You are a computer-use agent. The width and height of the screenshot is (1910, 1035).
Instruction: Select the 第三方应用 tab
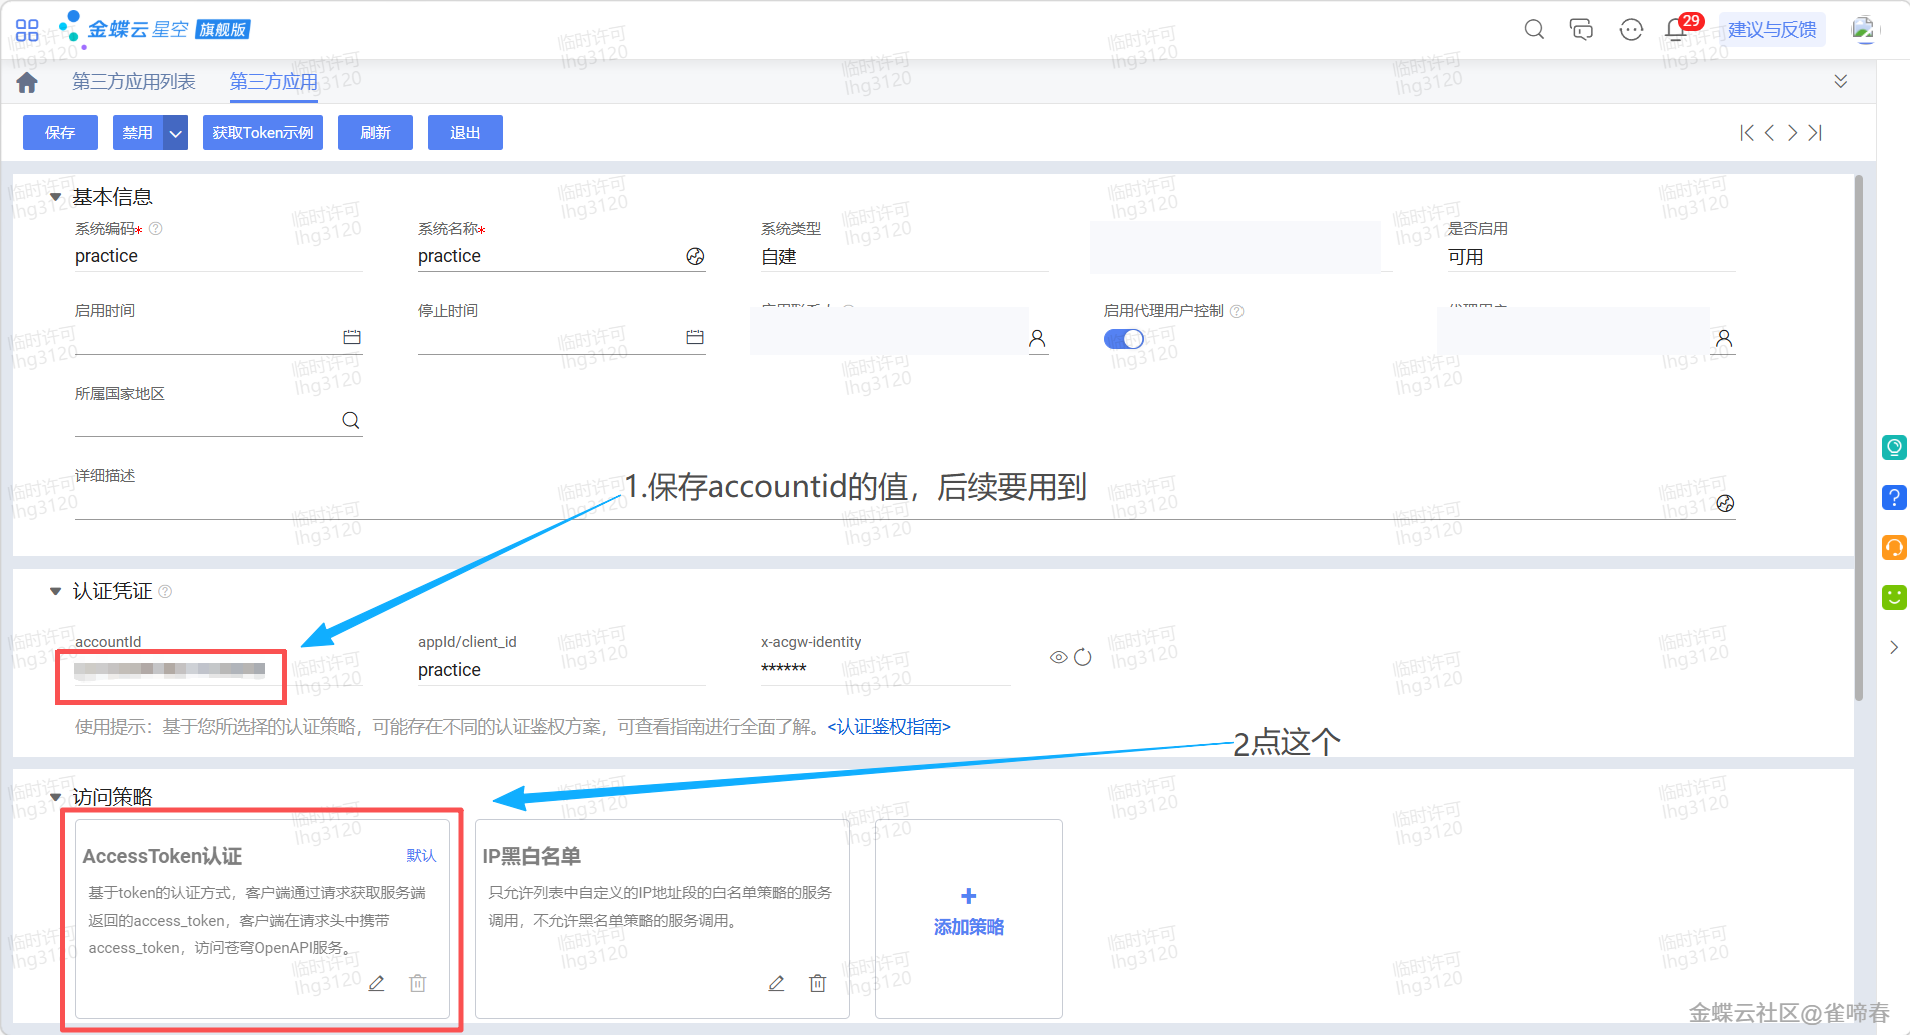pos(274,82)
